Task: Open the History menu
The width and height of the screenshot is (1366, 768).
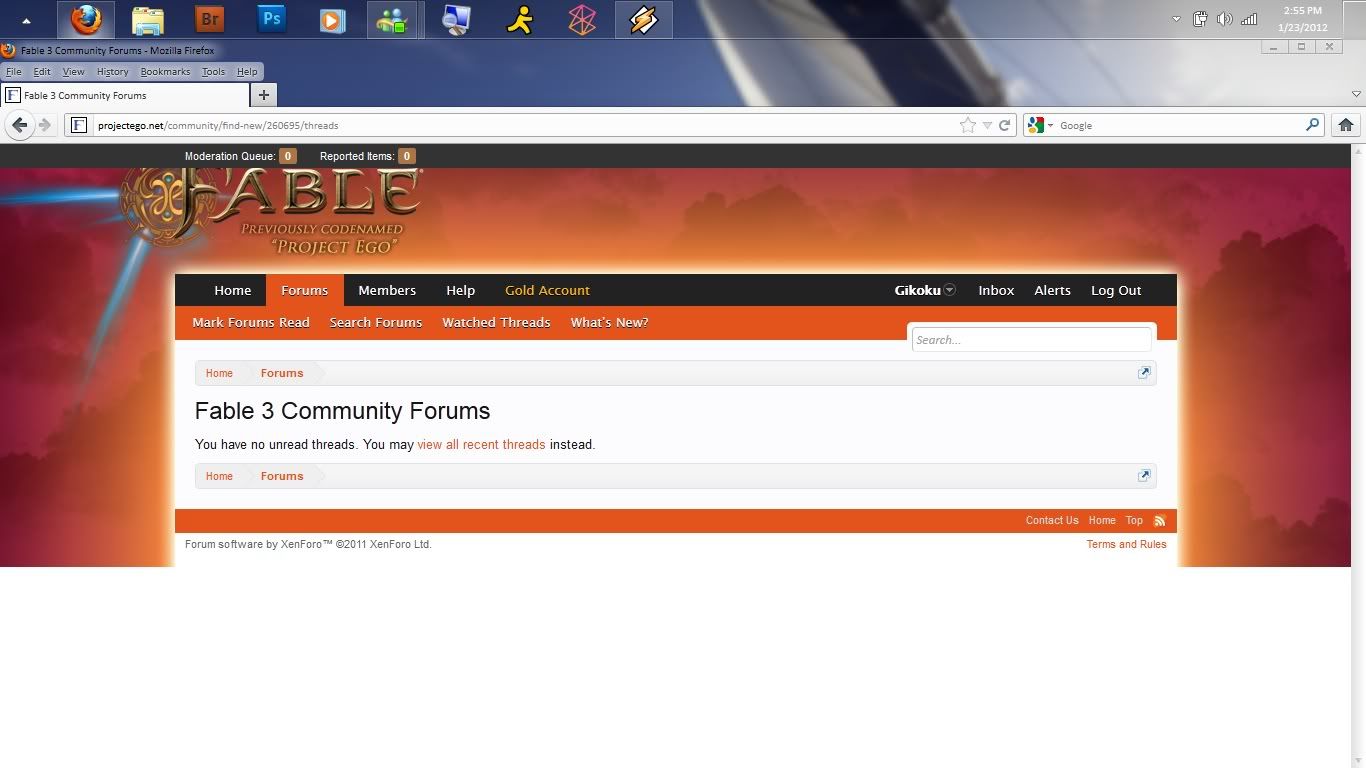Action: tap(113, 72)
